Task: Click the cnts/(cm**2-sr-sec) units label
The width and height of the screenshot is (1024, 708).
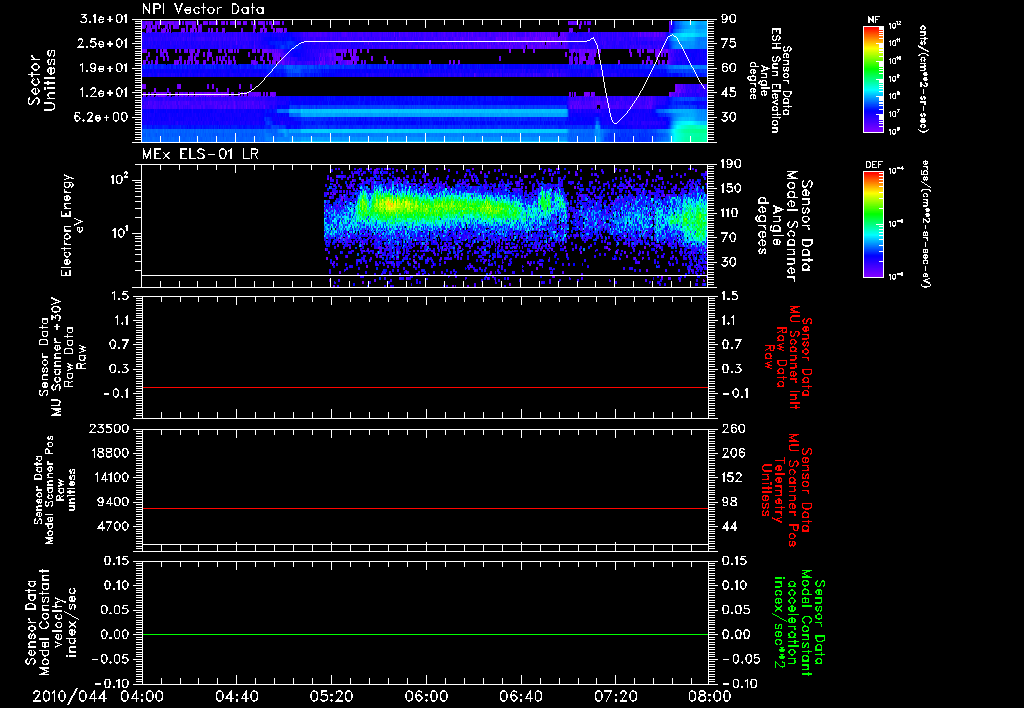Action: pos(923,78)
